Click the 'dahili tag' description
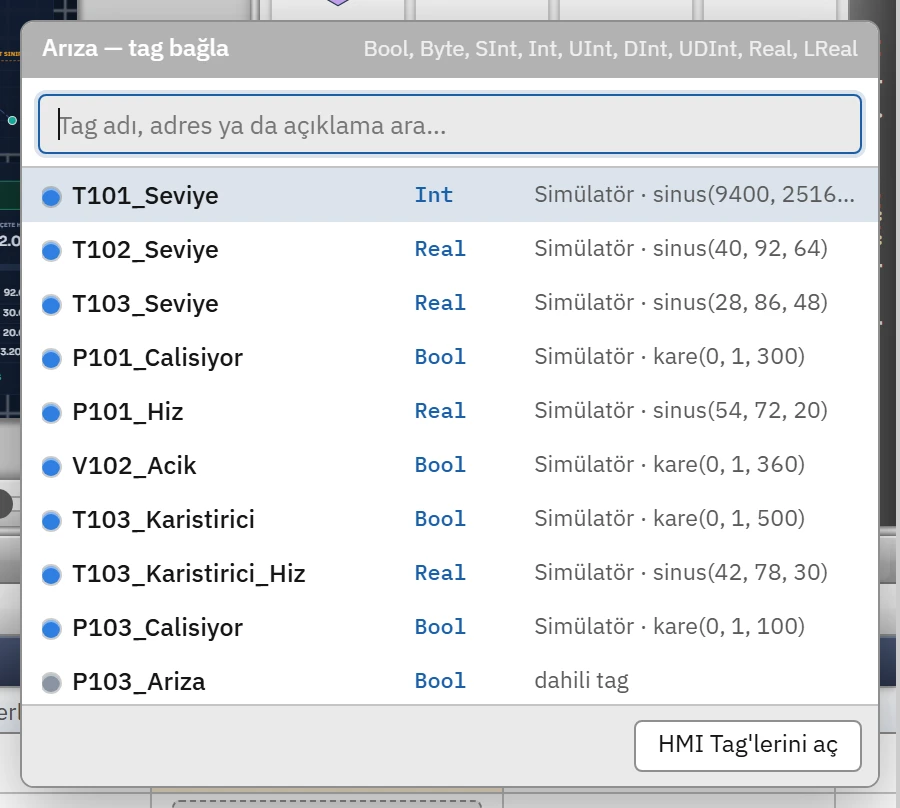 (x=581, y=681)
